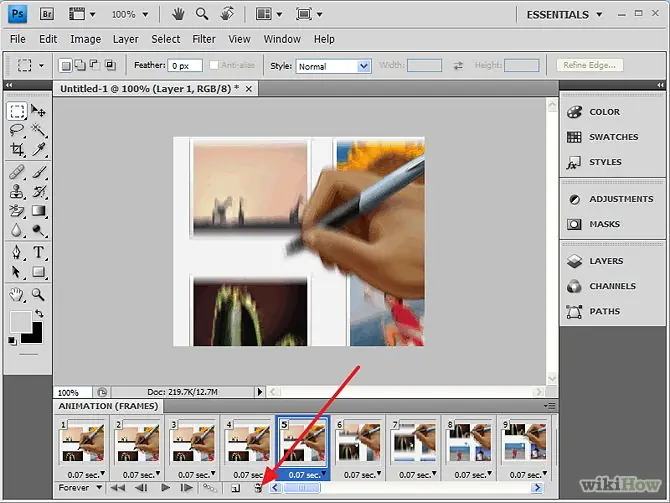Reset default foreground and background colors

(x=12, y=341)
